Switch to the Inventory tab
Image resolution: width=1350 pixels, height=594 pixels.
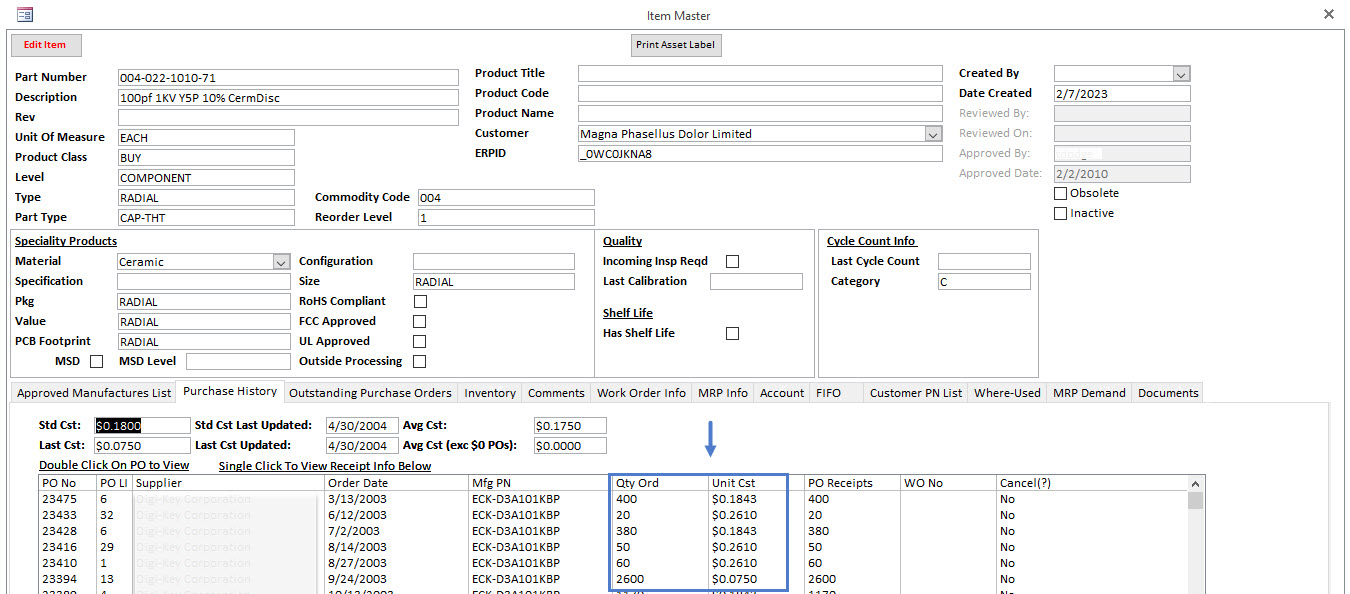point(489,392)
